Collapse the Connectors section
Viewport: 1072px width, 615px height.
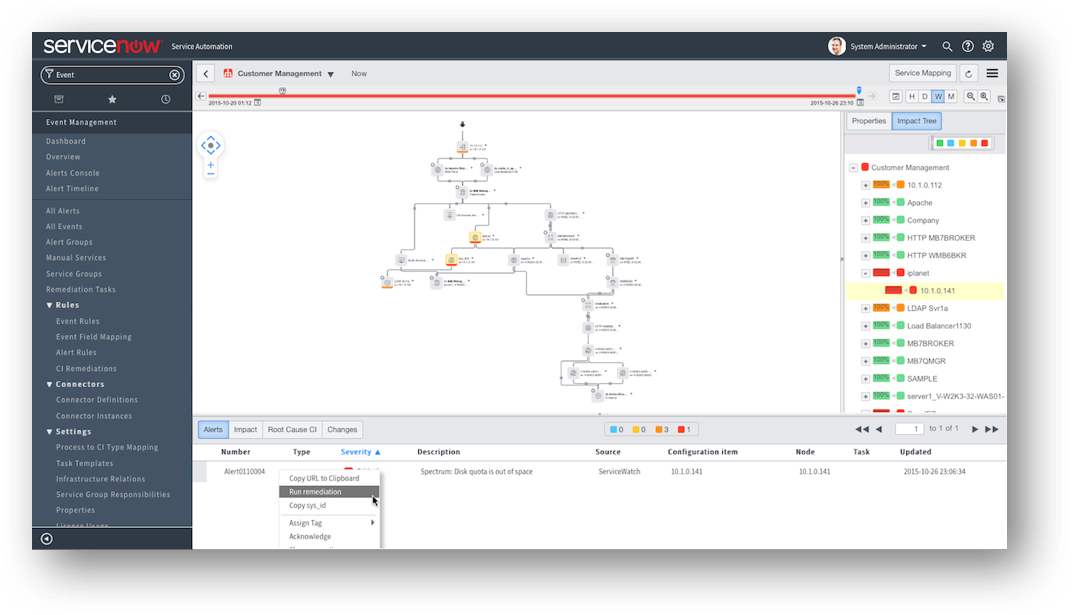tap(49, 385)
